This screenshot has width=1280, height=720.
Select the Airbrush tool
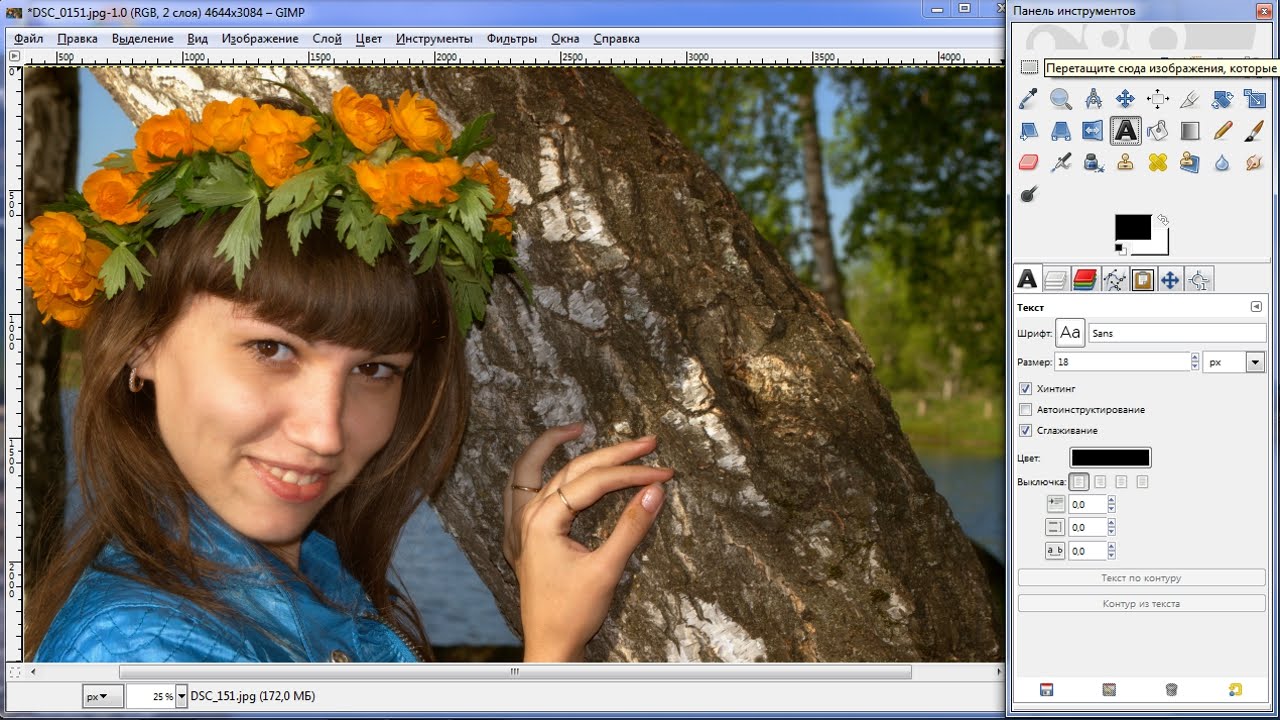point(1061,162)
